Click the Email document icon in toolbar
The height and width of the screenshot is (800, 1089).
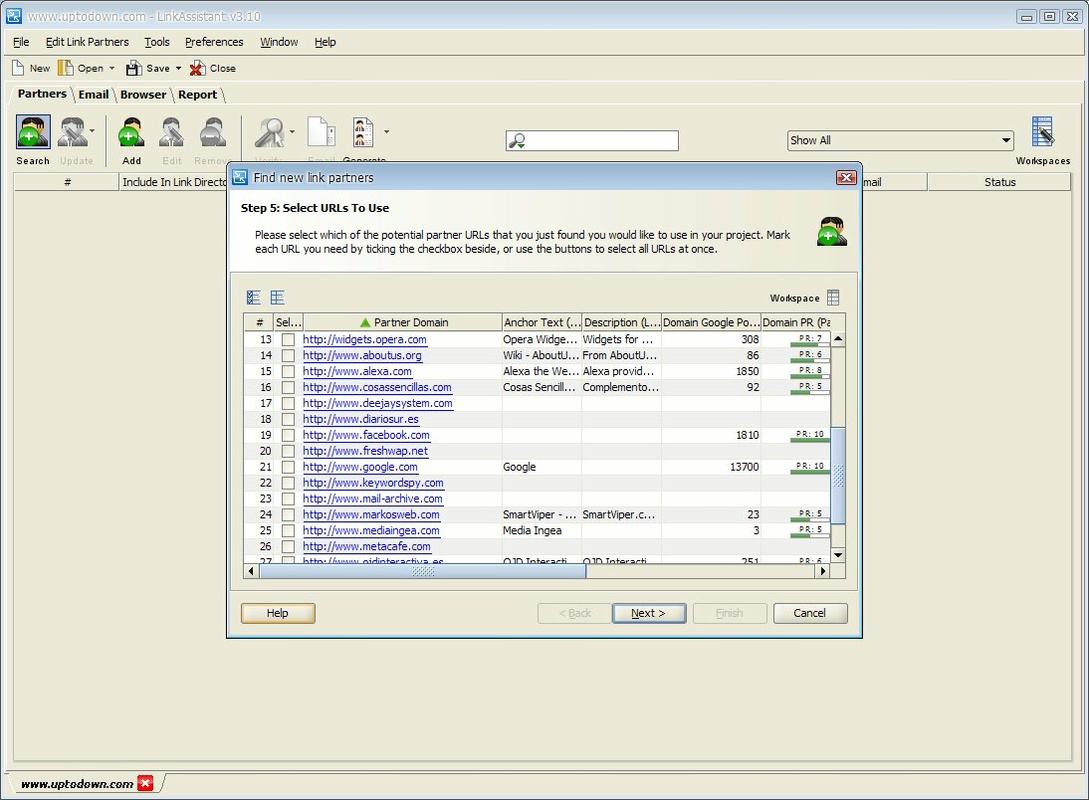(322, 132)
